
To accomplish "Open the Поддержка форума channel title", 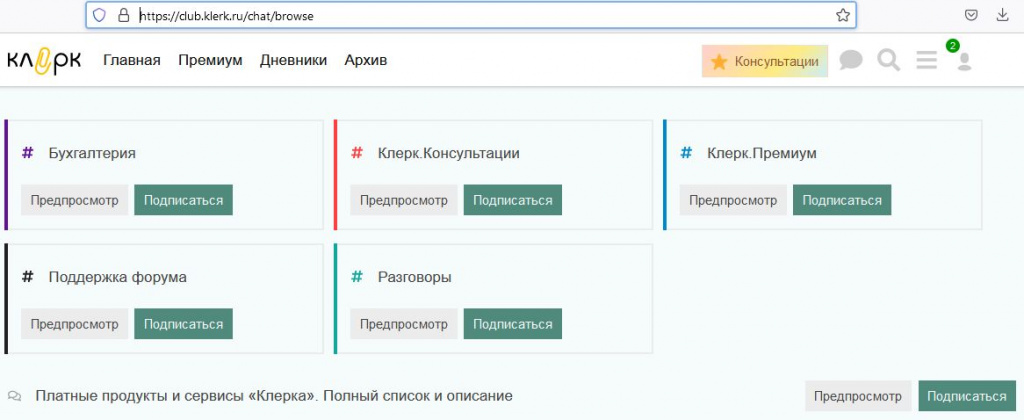I will (x=118, y=277).
